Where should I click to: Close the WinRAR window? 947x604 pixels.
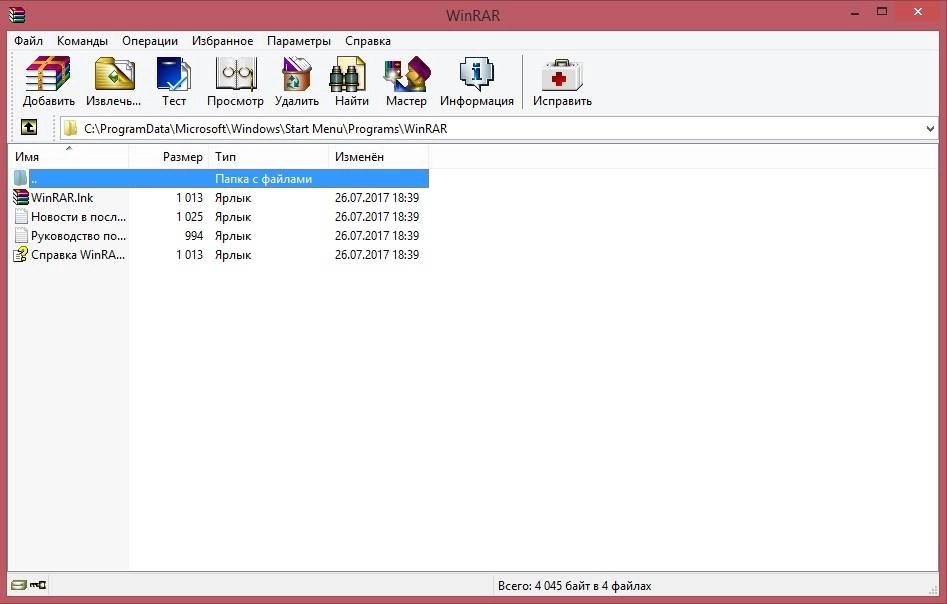coord(918,11)
